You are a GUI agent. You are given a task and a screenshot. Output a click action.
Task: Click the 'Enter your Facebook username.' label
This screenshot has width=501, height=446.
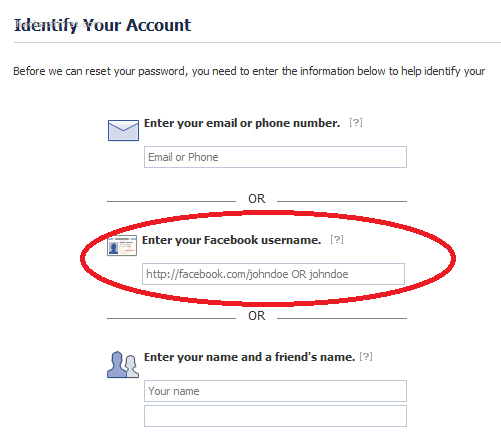[x=232, y=240]
